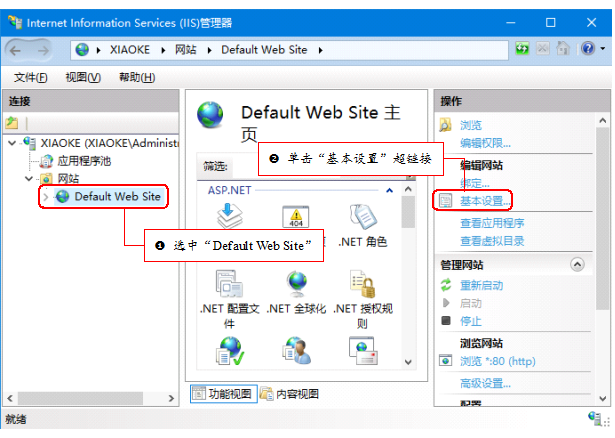Click the 停止 stop icon
This screenshot has height=438, width=615.
[x=446, y=321]
